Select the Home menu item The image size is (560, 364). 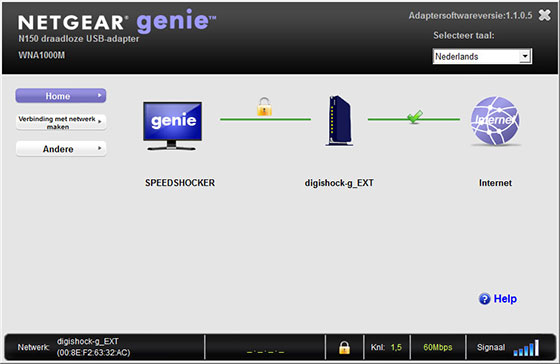tap(61, 96)
